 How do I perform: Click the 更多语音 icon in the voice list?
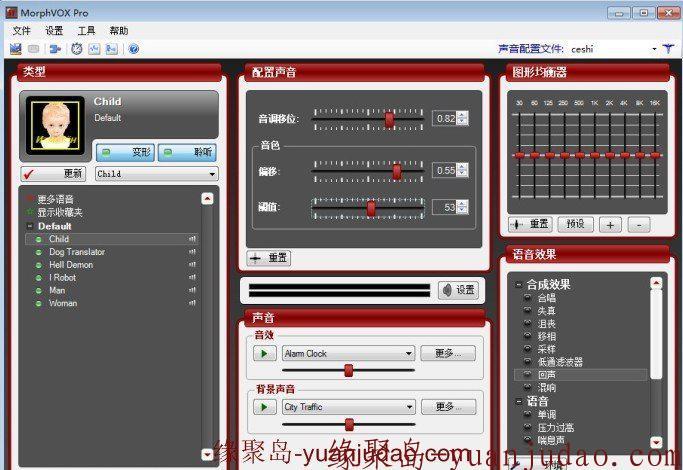click(x=30, y=199)
